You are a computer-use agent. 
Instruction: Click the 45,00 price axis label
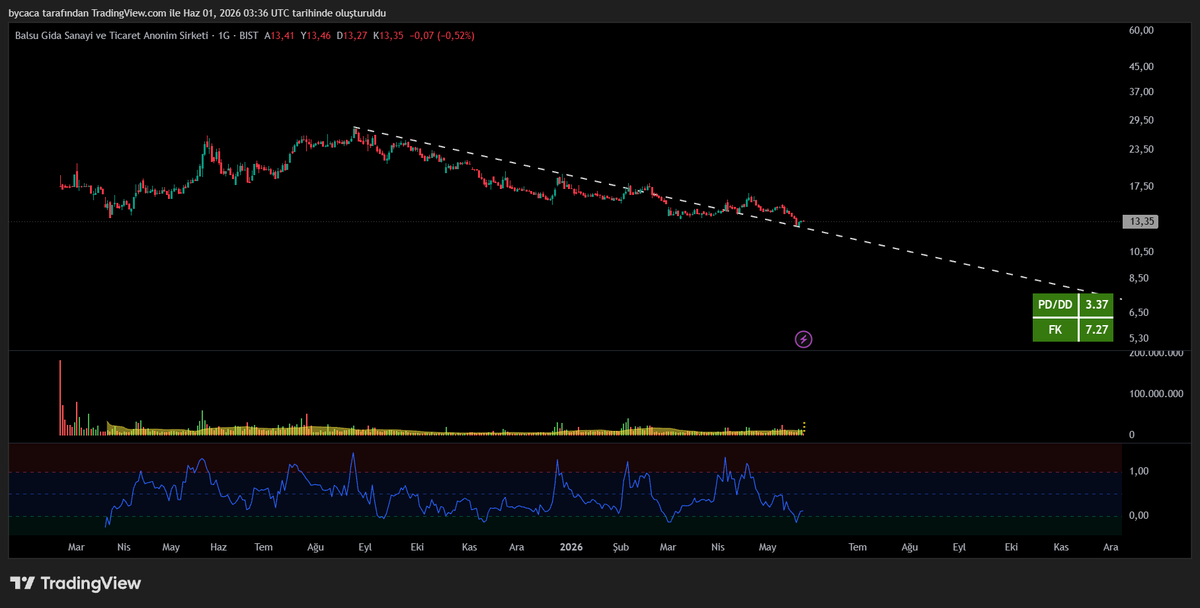pos(1141,67)
